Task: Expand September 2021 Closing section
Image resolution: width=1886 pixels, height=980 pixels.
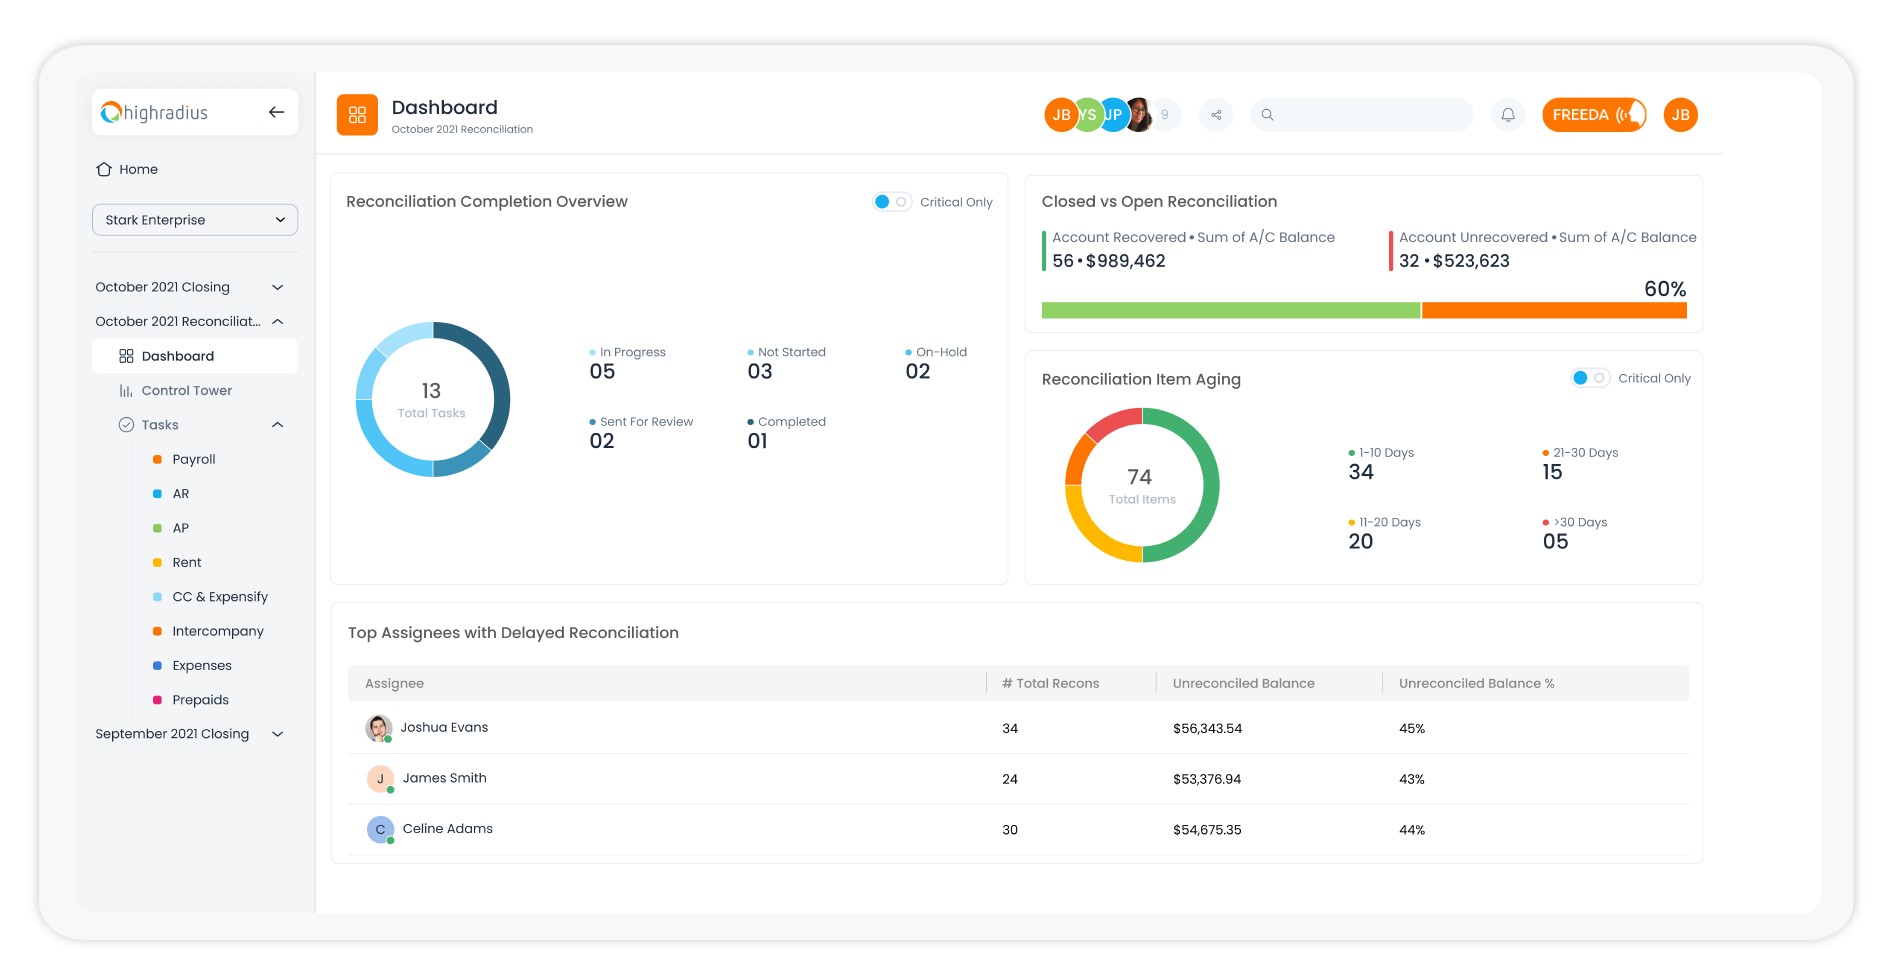Action: [x=278, y=734]
